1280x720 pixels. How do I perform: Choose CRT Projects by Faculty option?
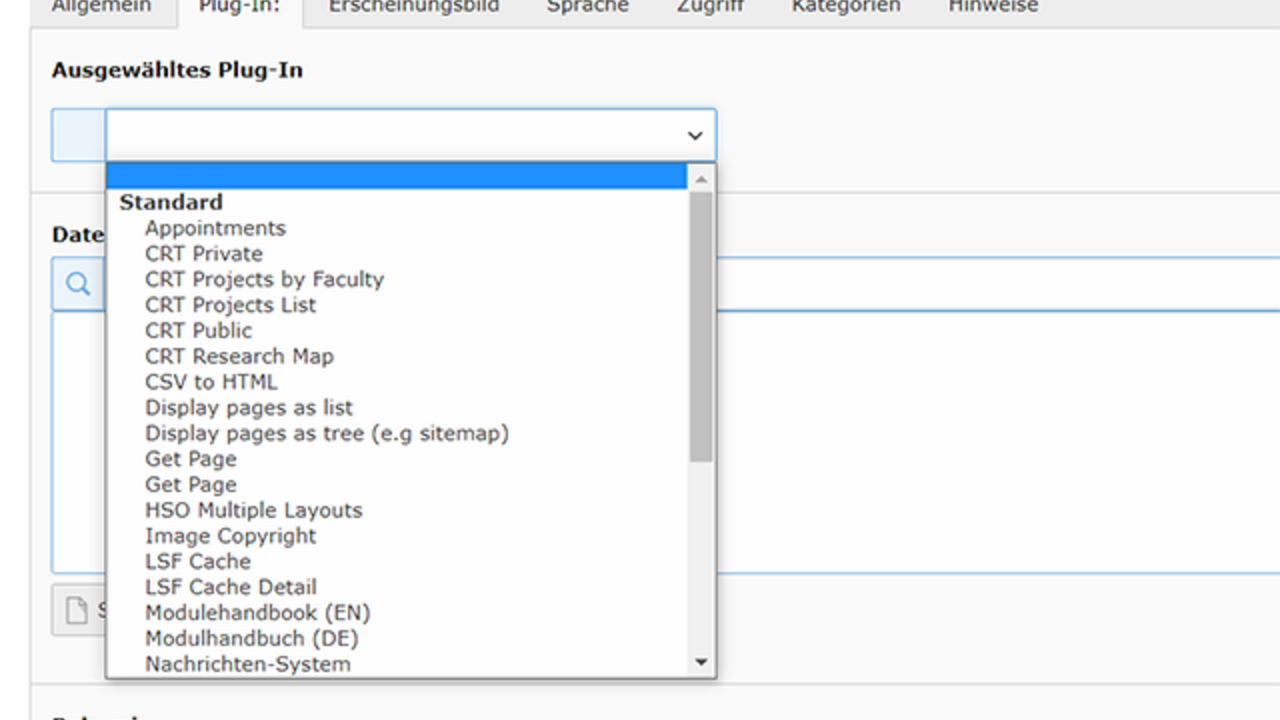264,279
